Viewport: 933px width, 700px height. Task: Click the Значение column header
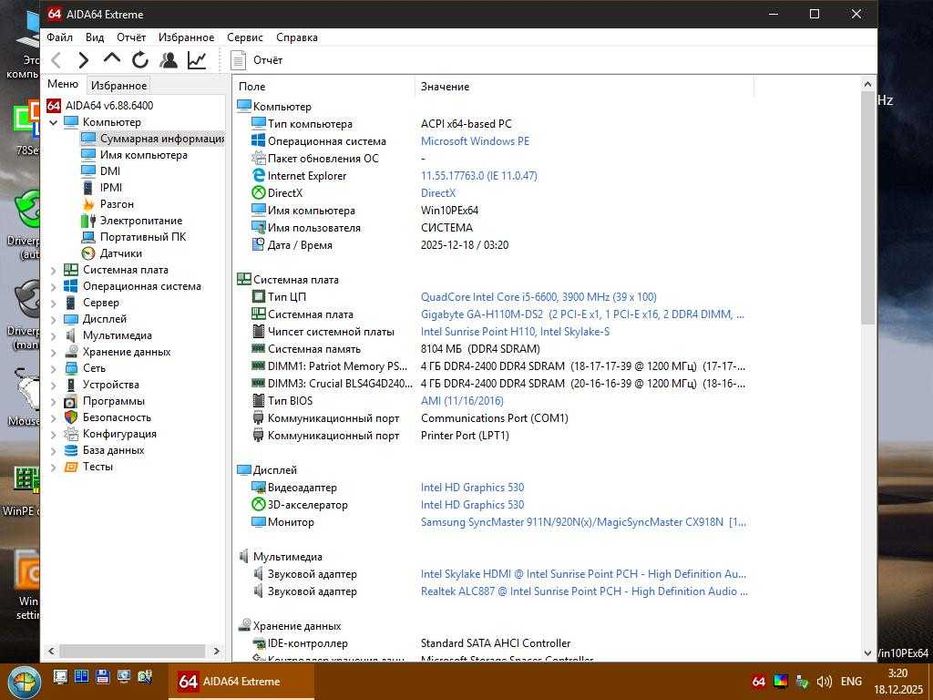coord(584,86)
